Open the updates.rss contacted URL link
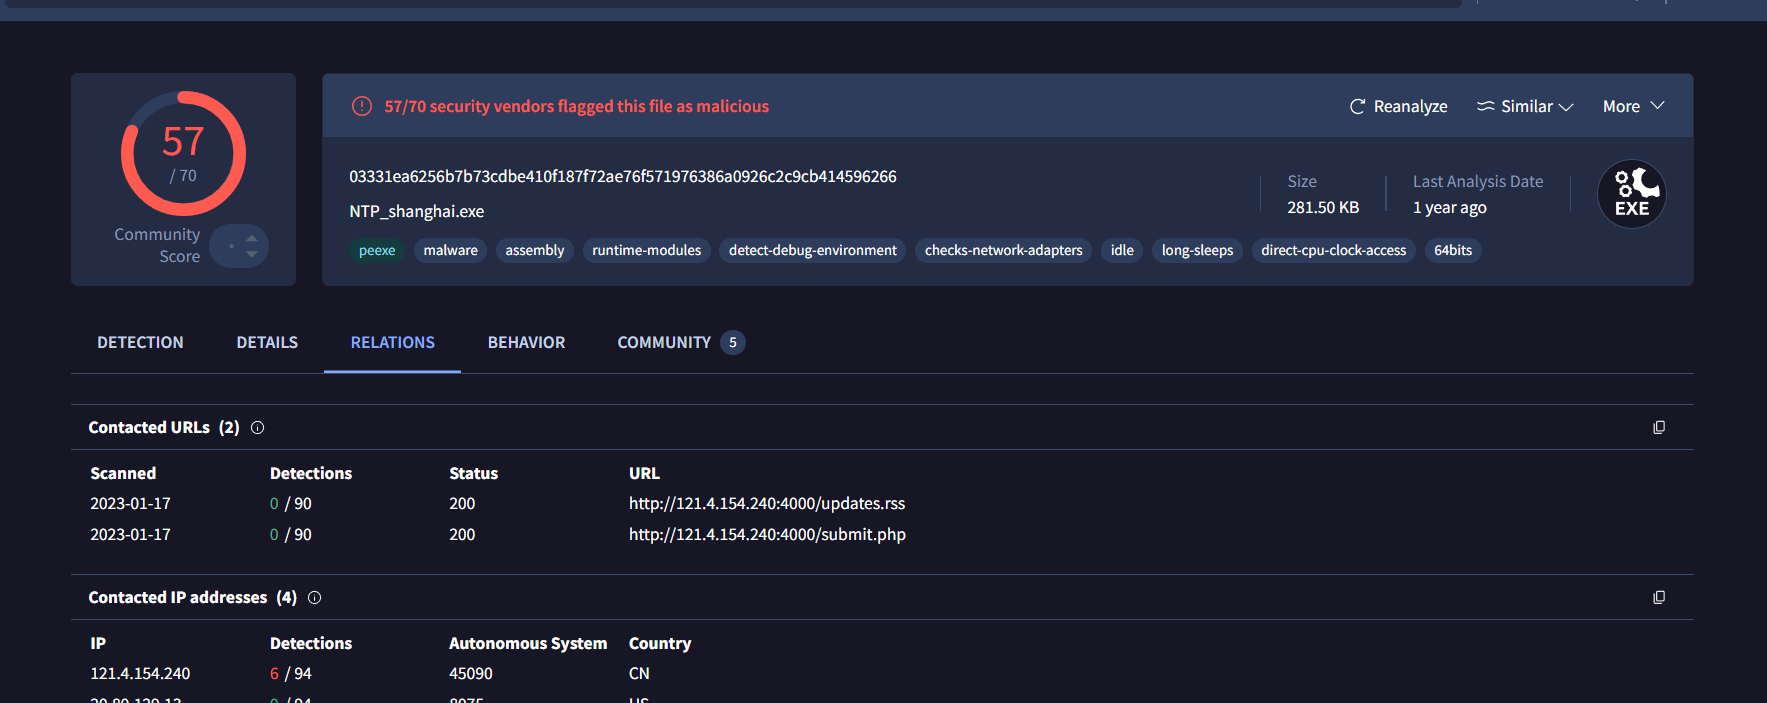The height and width of the screenshot is (703, 1767). (x=766, y=503)
